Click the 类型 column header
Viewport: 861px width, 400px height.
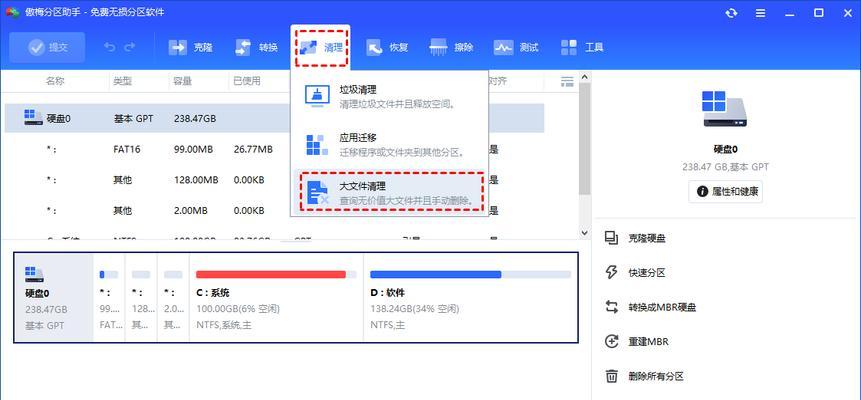coord(122,81)
